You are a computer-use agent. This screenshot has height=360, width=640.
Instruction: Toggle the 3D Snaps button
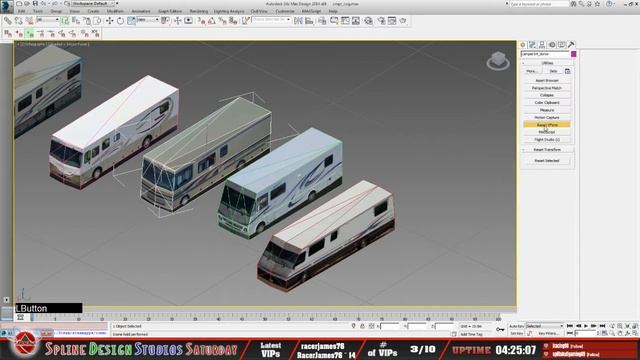(201, 20)
